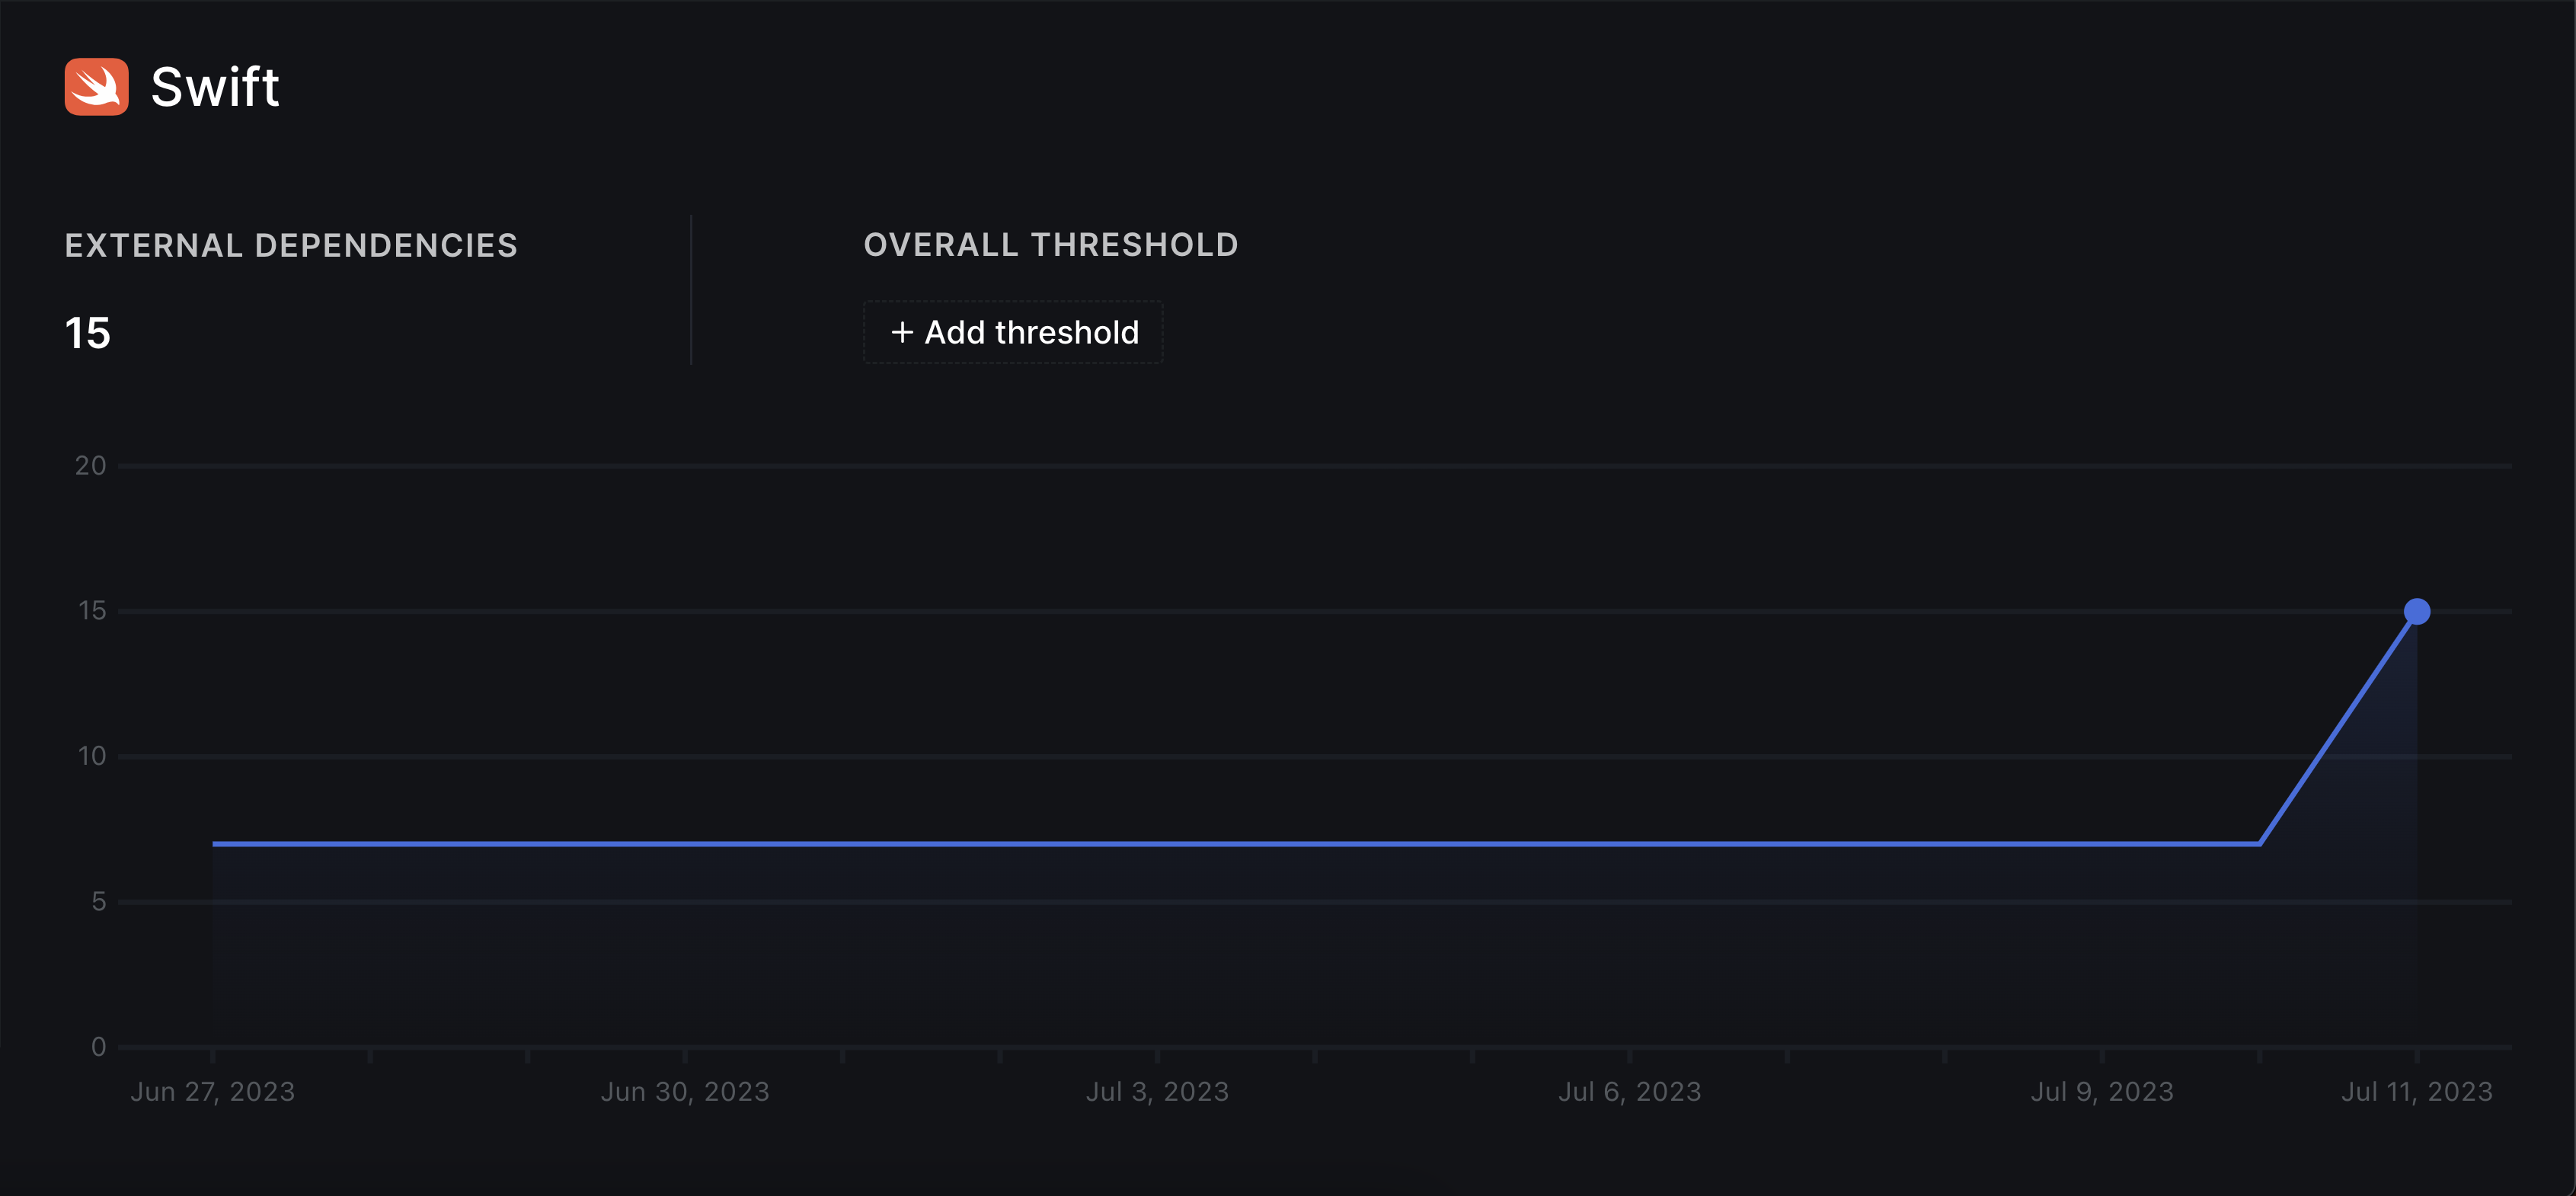Click the y-axis label 20
Viewport: 2576px width, 1196px height.
click(91, 466)
